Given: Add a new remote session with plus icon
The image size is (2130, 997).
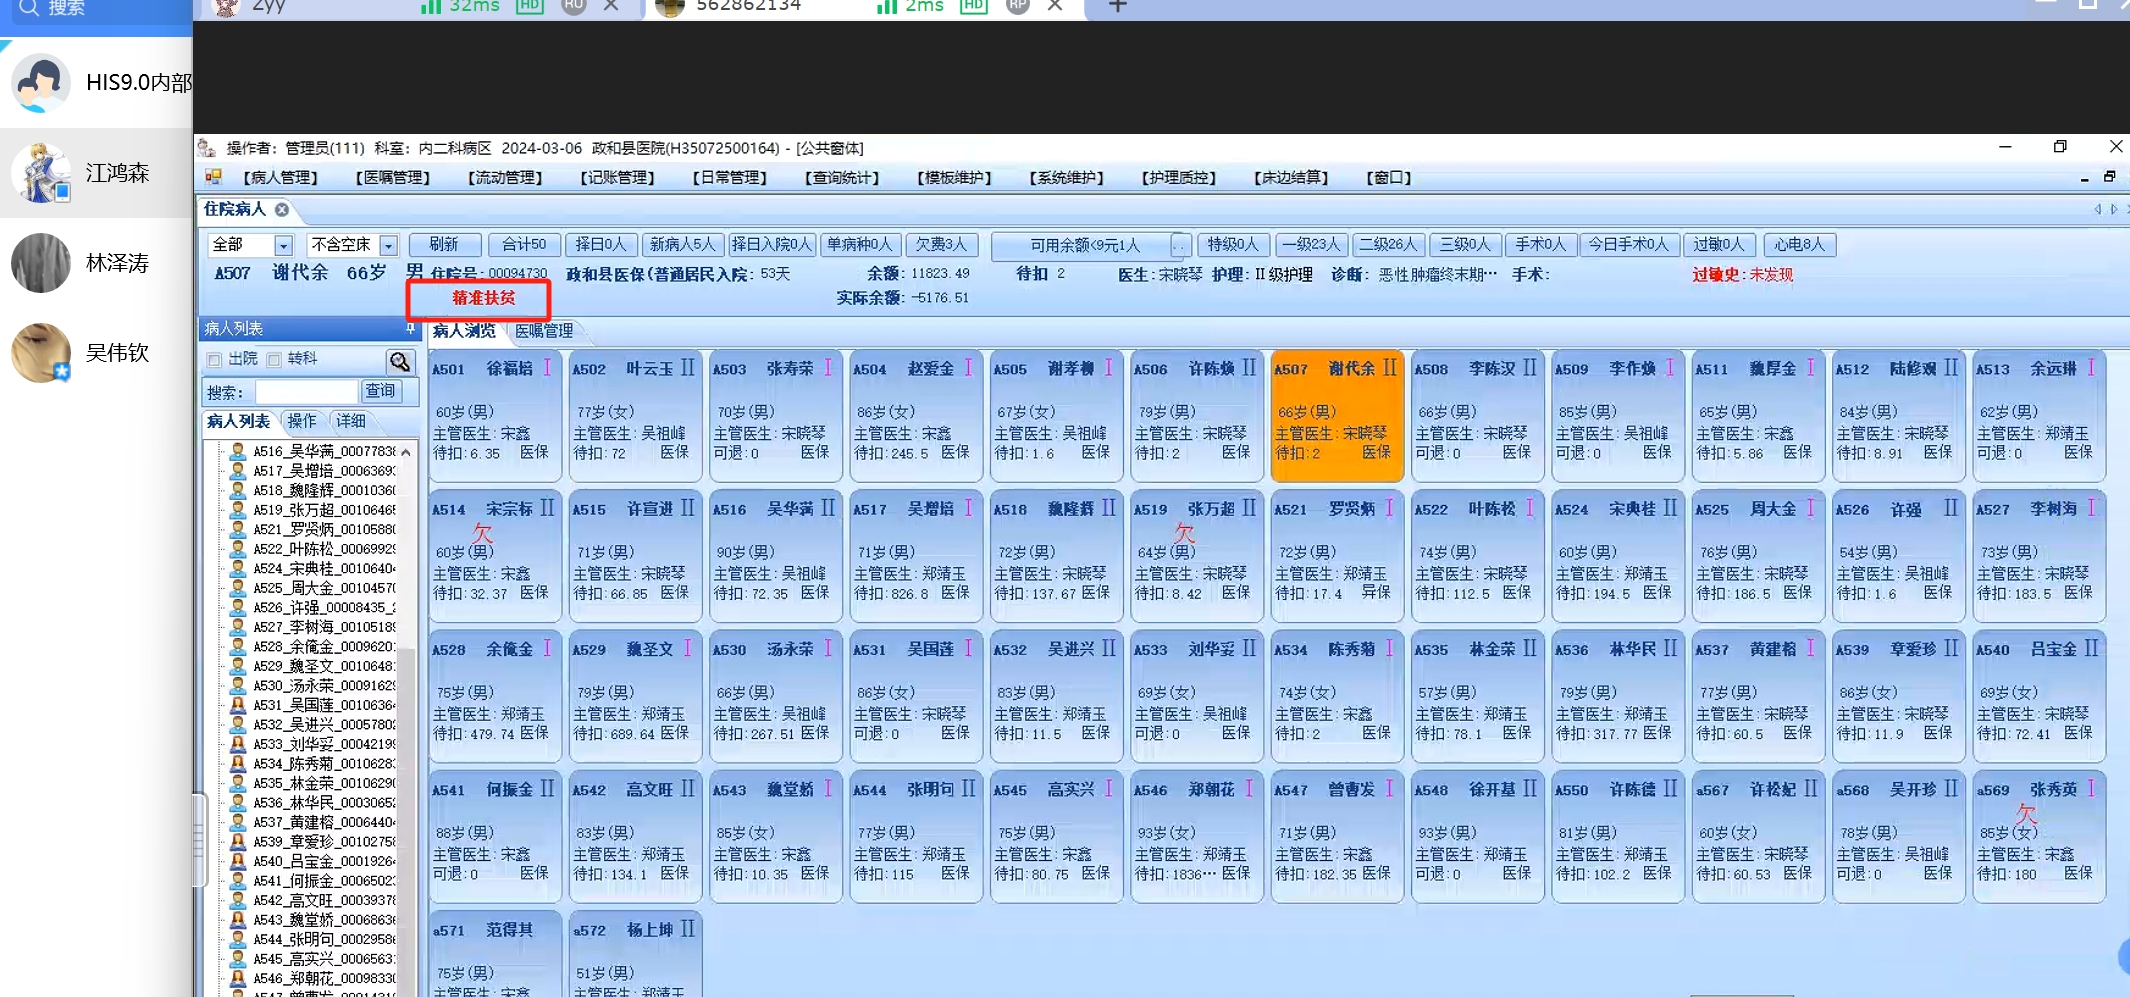Looking at the screenshot, I should 1118,6.
